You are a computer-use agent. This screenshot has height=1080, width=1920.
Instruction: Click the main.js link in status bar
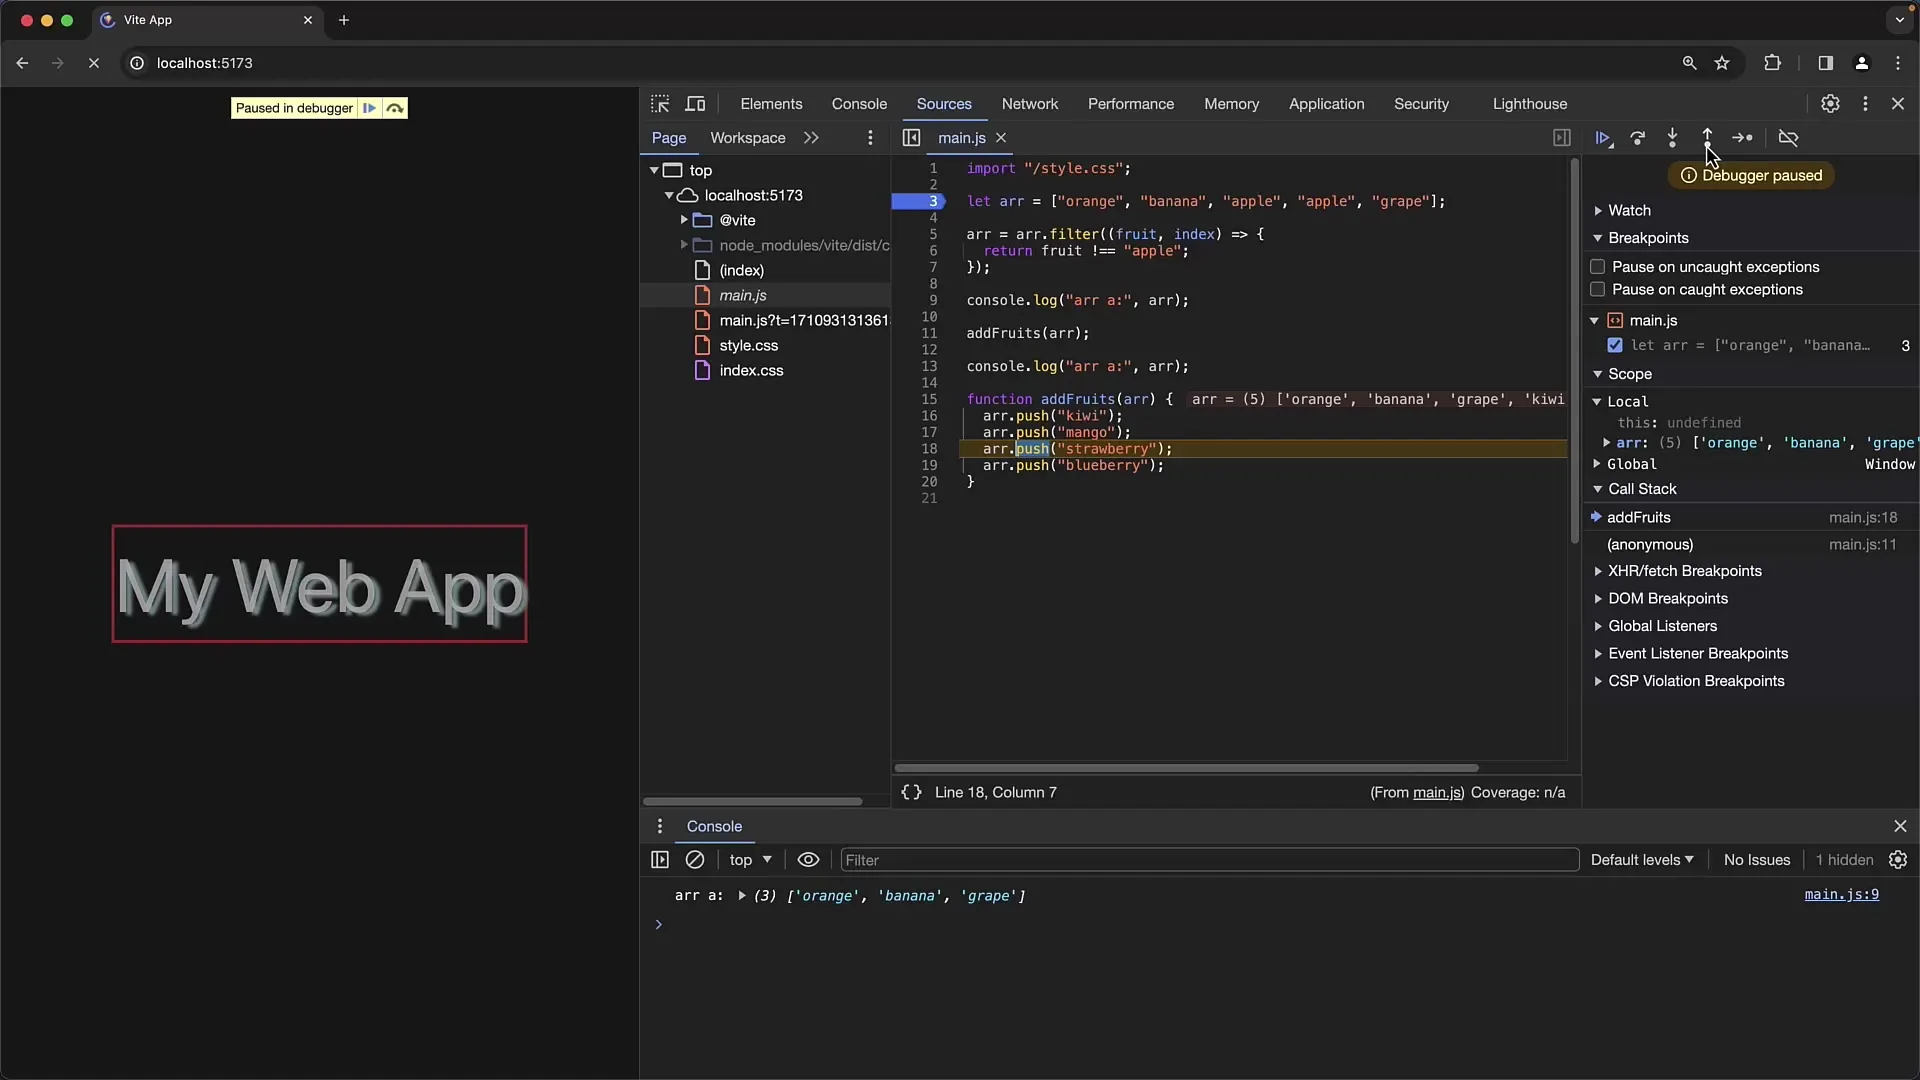[x=1437, y=792]
